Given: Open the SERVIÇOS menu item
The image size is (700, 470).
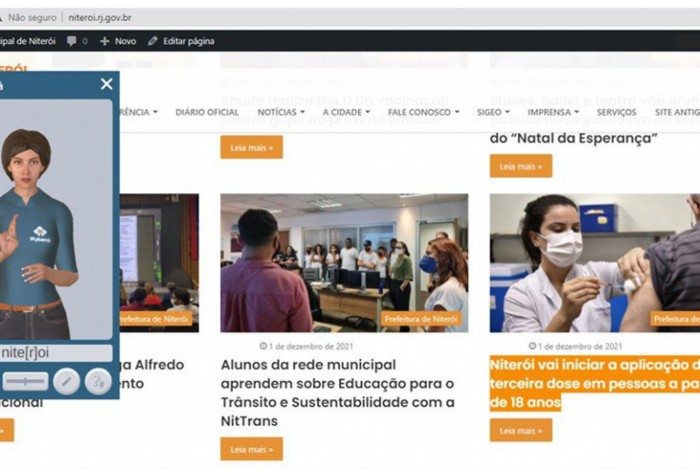Looking at the screenshot, I should point(617,112).
